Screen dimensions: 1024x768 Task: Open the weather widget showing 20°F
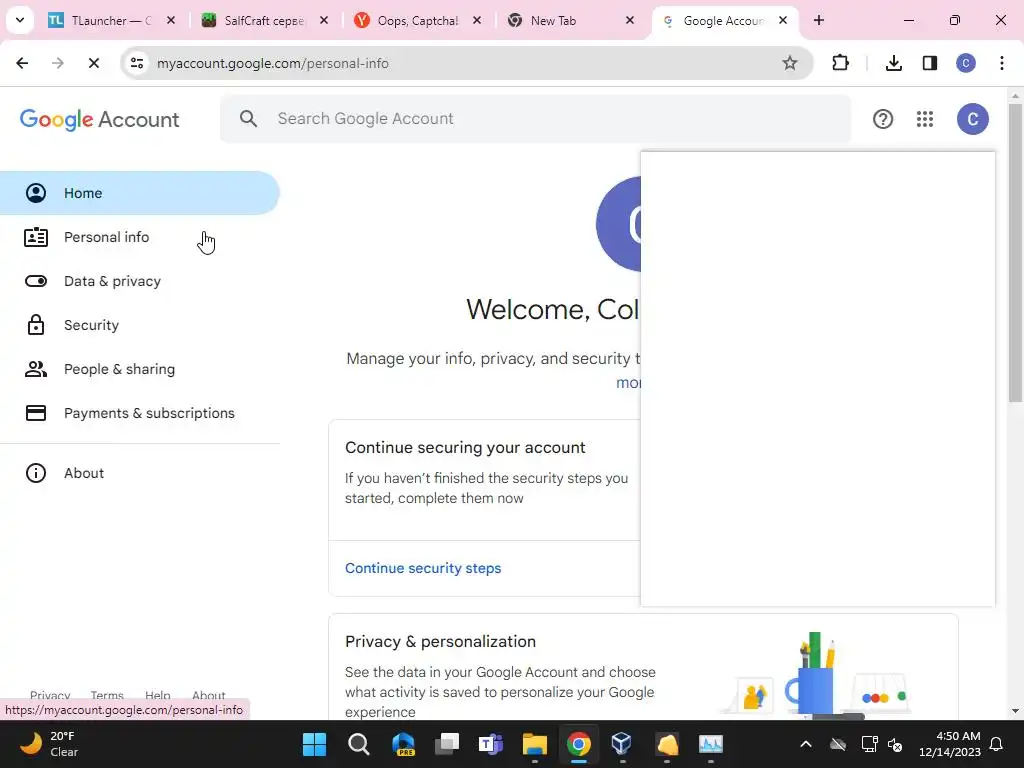(x=50, y=744)
